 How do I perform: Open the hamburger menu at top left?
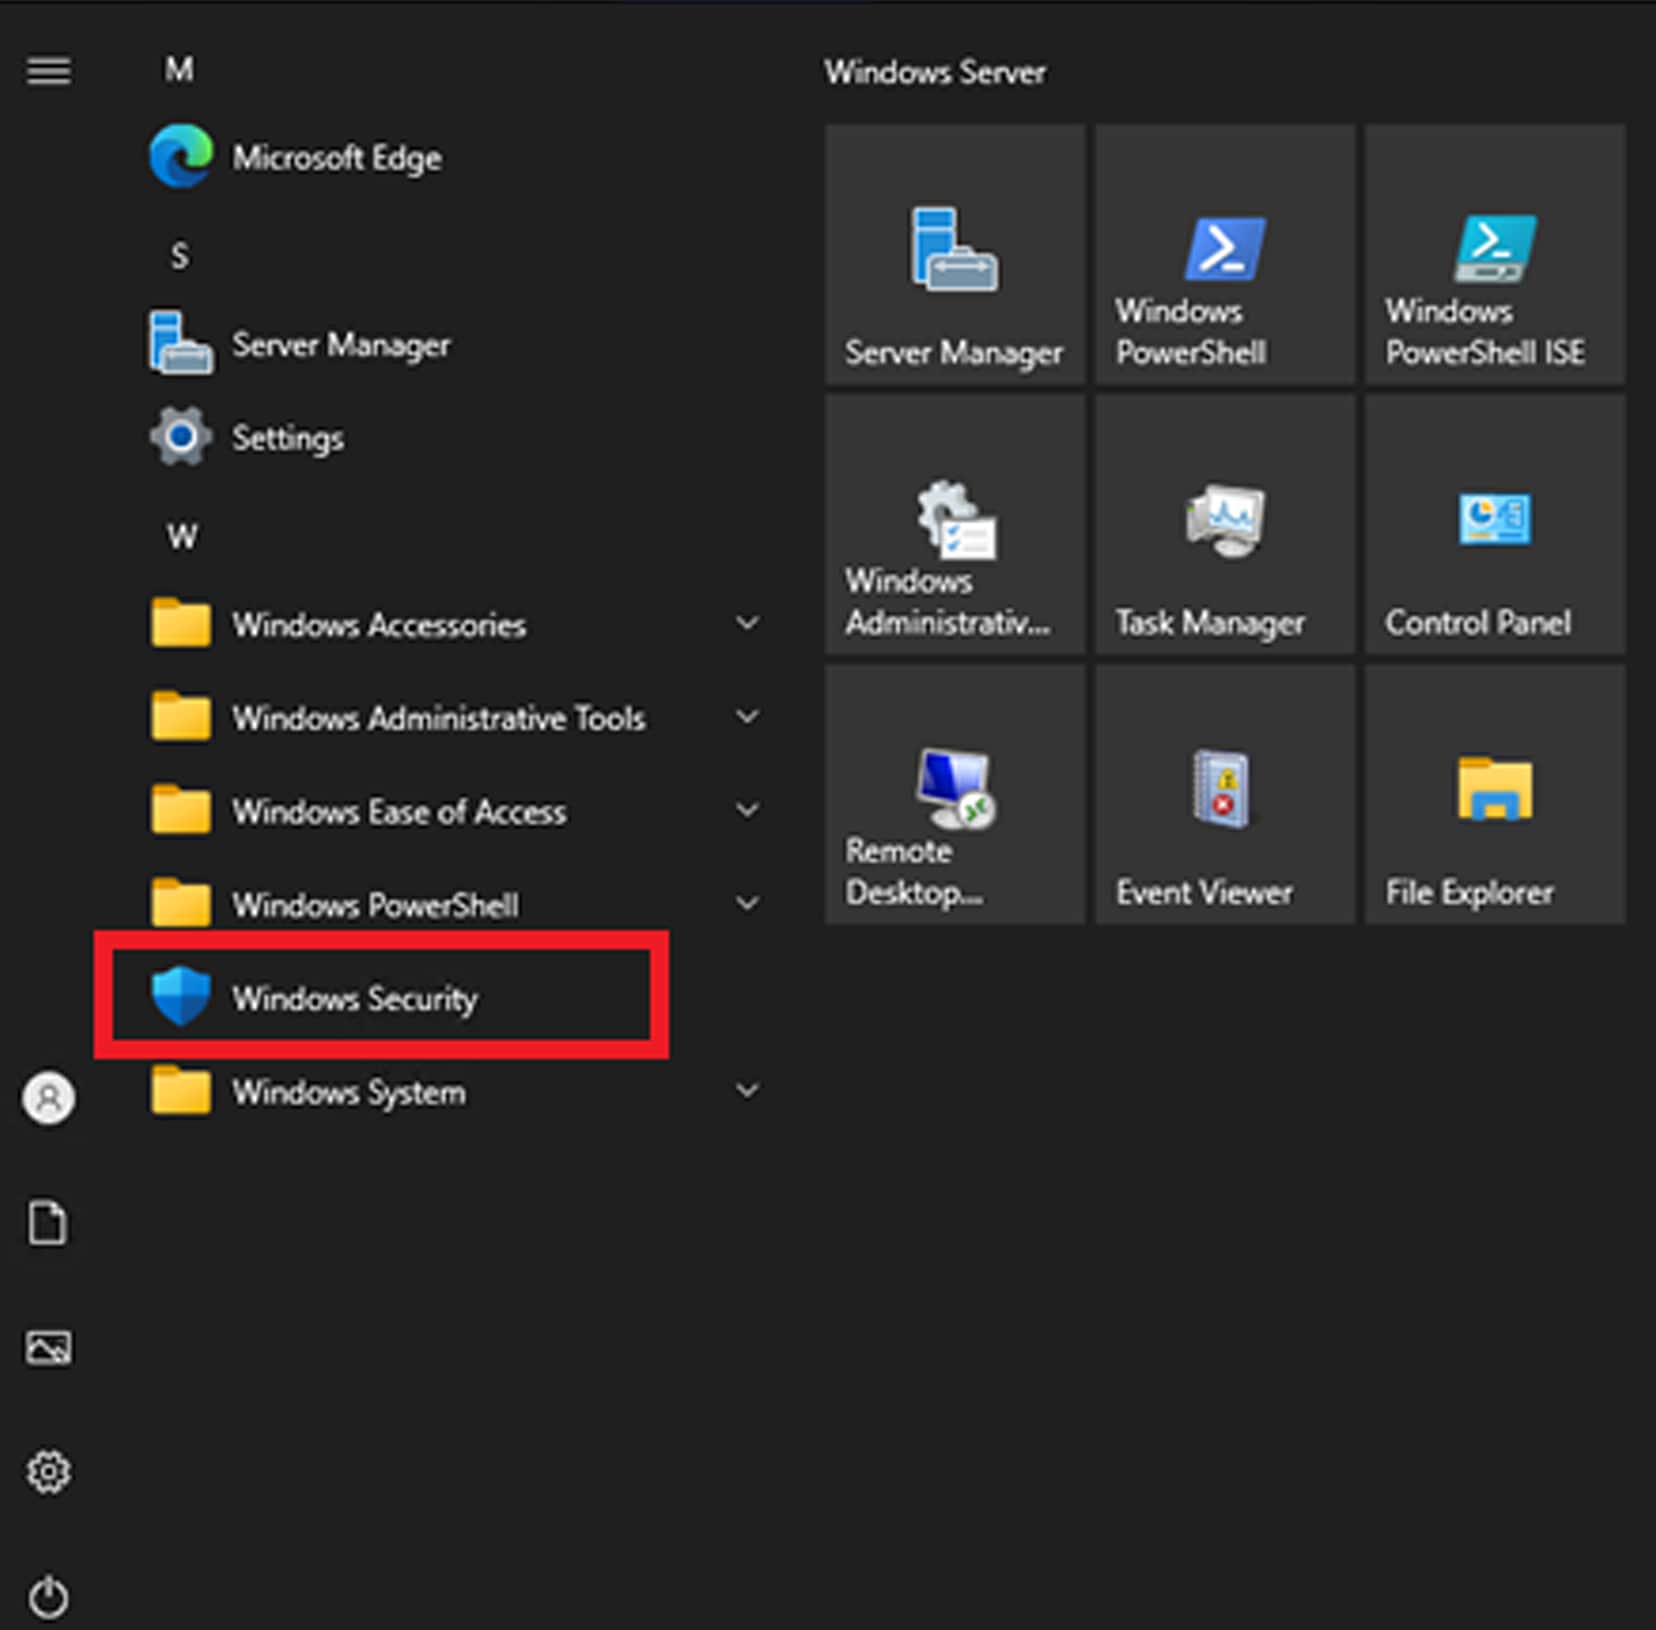click(x=48, y=71)
